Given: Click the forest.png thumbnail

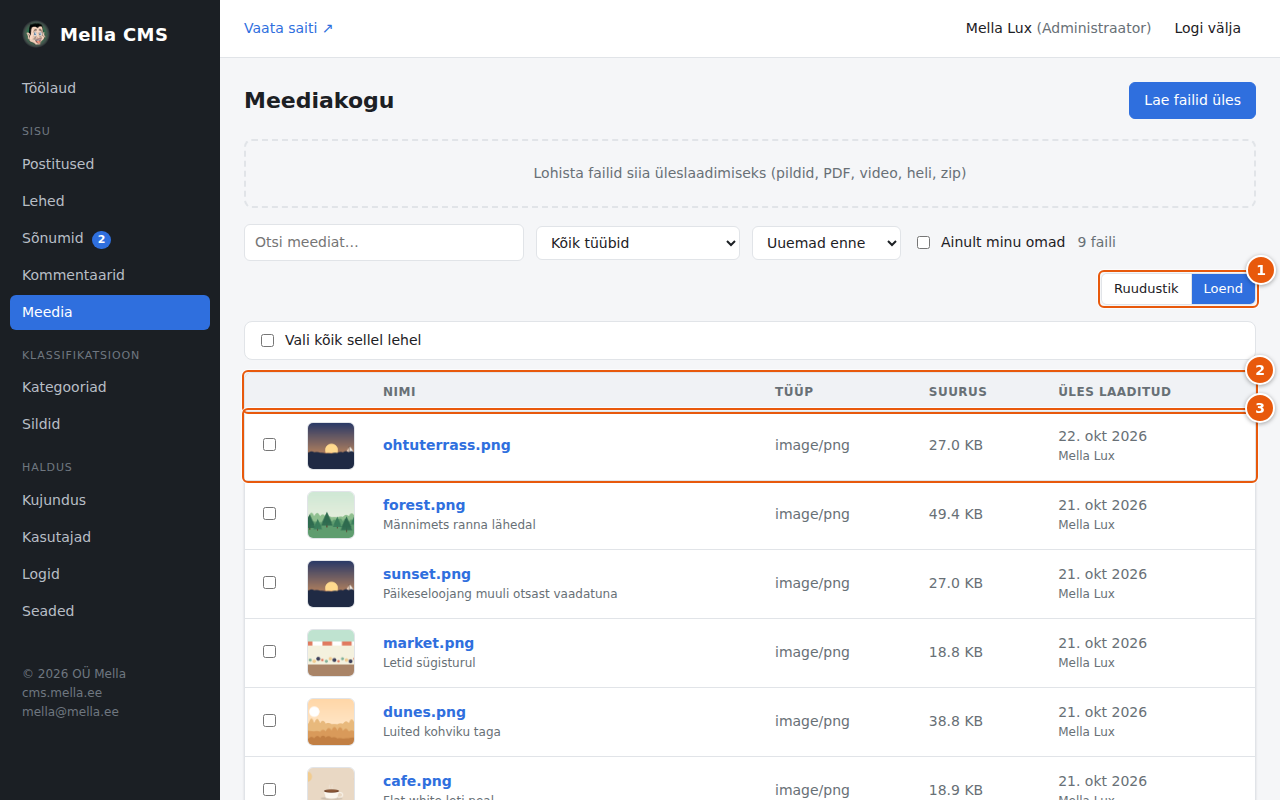Looking at the screenshot, I should 331,515.
